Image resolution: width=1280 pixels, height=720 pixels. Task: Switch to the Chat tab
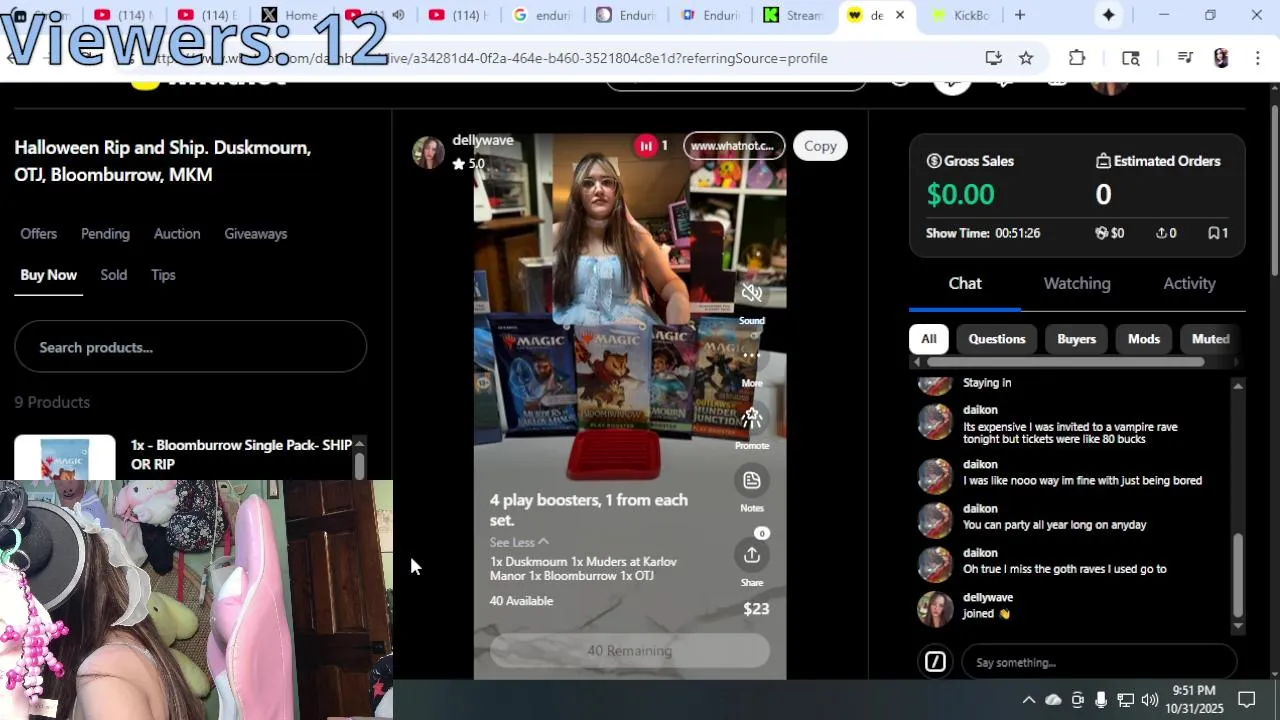pyautogui.click(x=965, y=283)
